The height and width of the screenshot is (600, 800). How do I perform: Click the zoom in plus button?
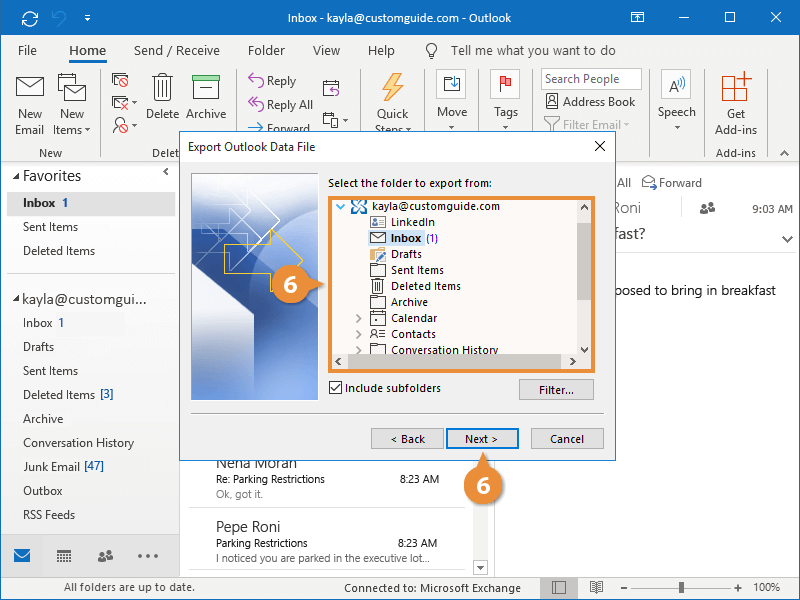click(738, 588)
